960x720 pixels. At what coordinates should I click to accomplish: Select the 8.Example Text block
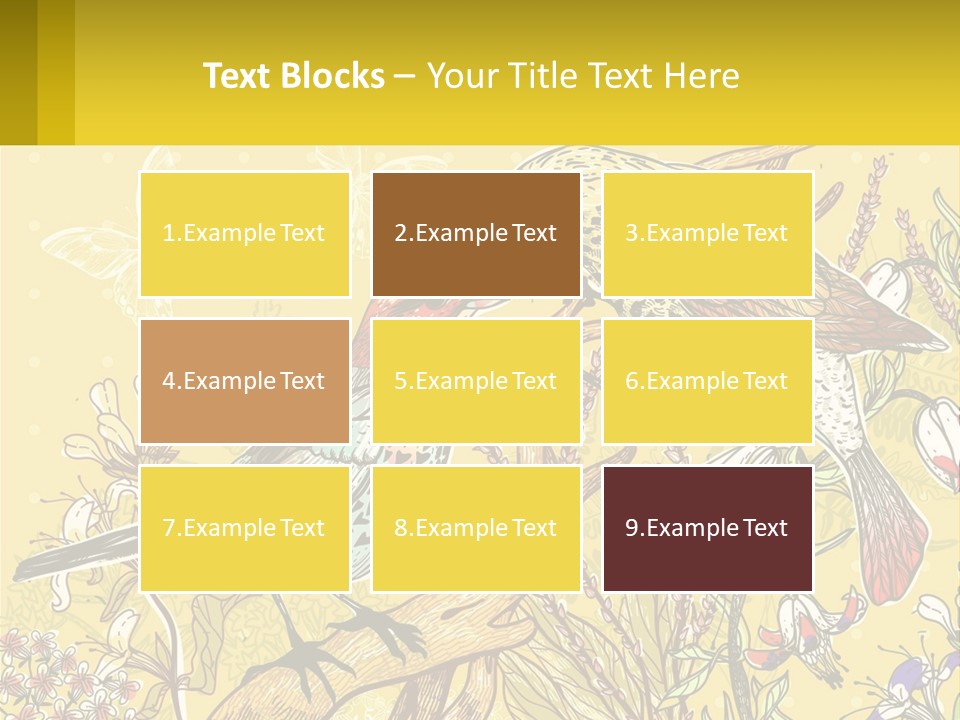click(476, 528)
